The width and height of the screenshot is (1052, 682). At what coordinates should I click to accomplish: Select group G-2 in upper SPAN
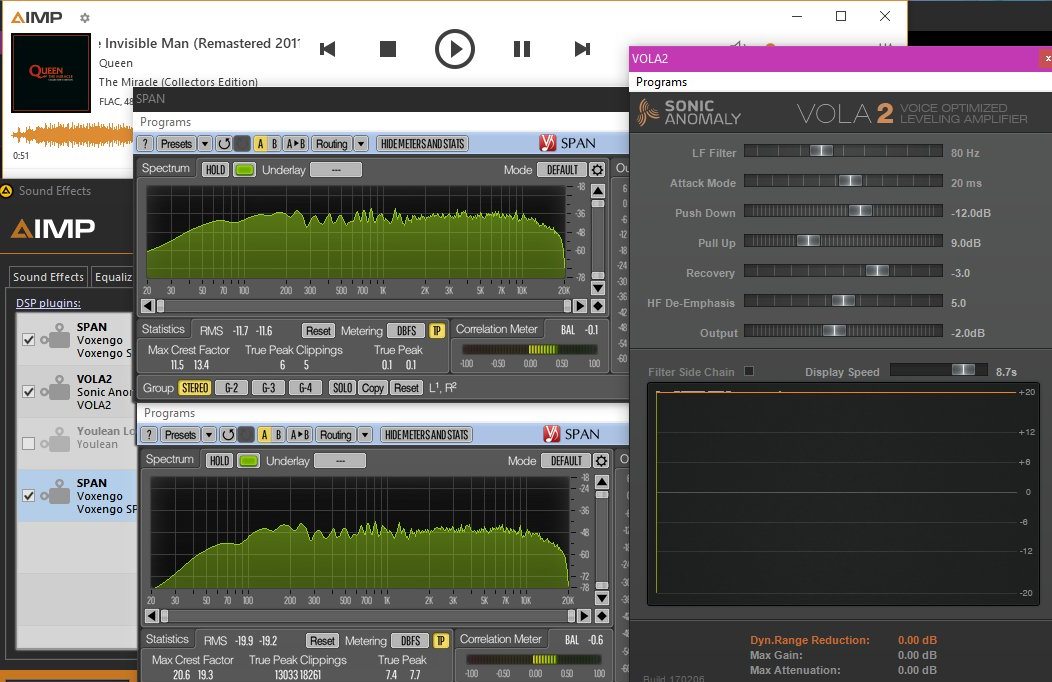231,388
